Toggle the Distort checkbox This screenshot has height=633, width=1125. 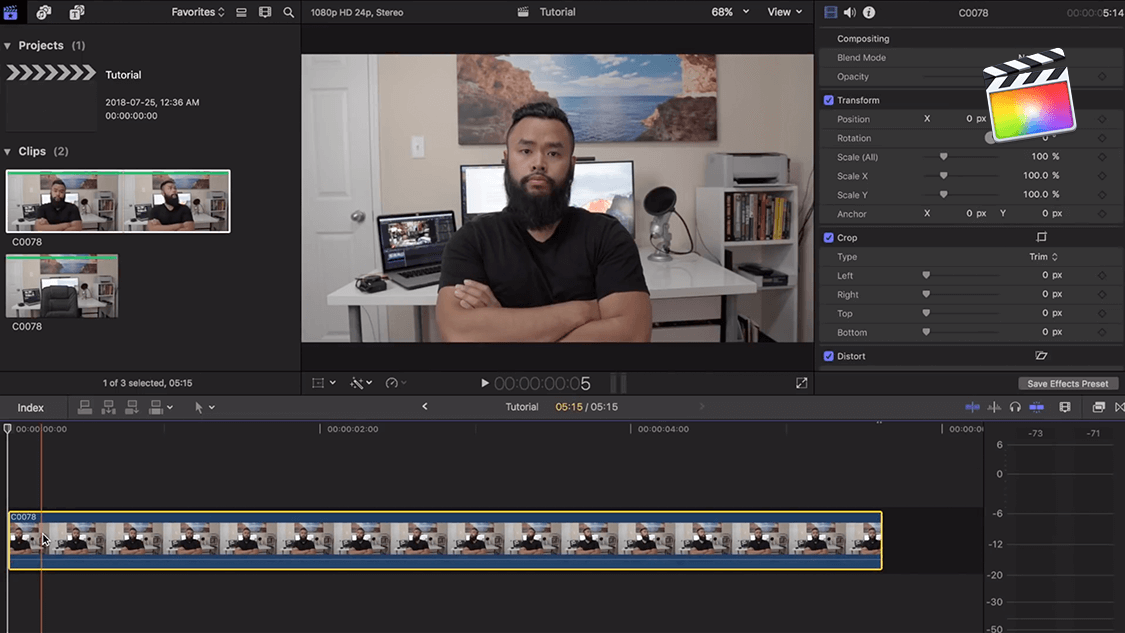click(828, 356)
